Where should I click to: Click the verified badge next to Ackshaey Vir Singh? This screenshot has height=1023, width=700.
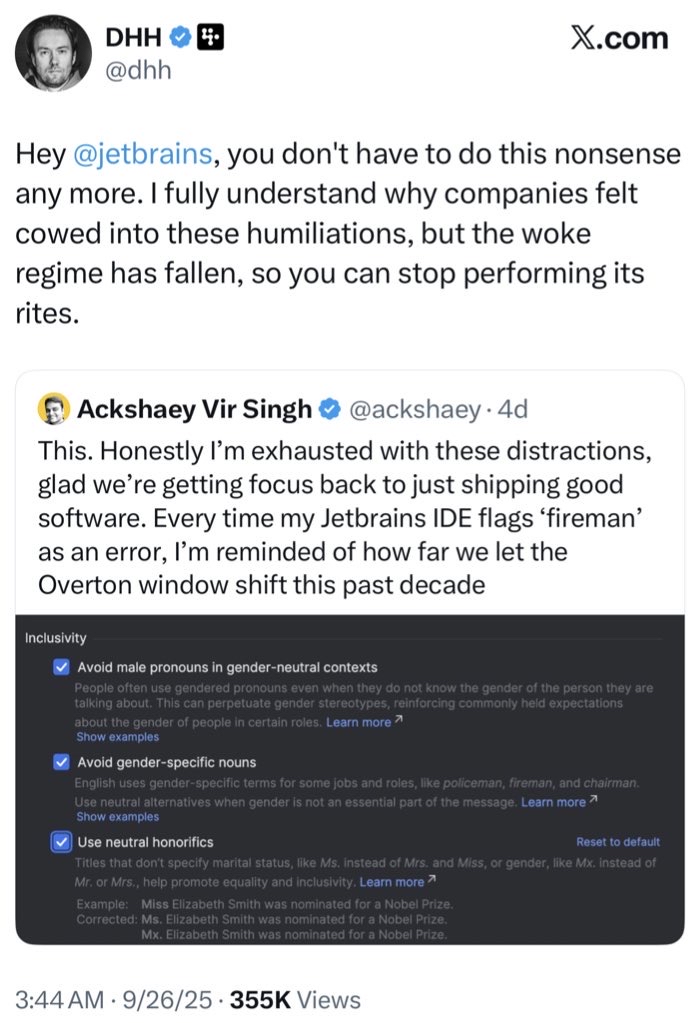330,409
